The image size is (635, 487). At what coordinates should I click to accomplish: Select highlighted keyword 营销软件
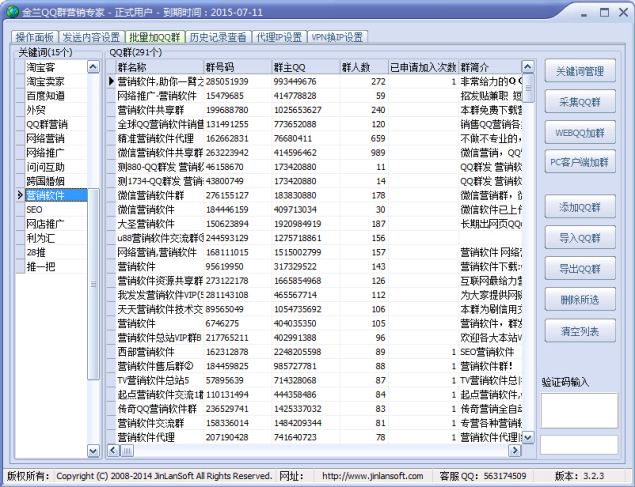(x=56, y=195)
